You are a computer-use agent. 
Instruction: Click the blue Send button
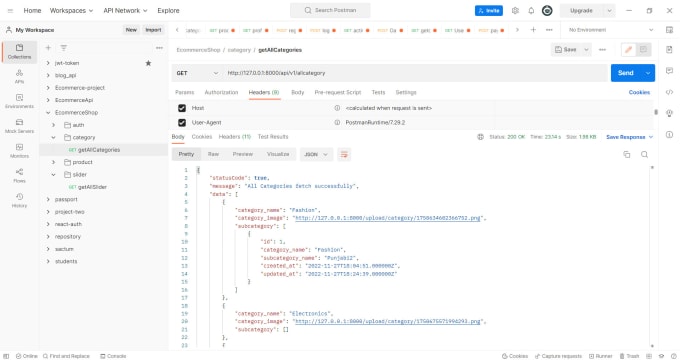[625, 73]
